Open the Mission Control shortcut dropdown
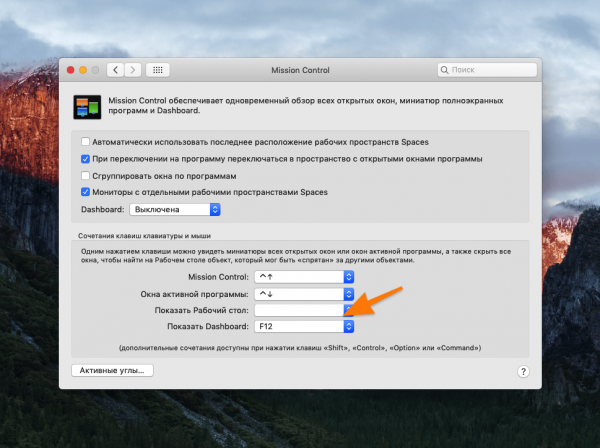The width and height of the screenshot is (600, 448). click(x=304, y=277)
